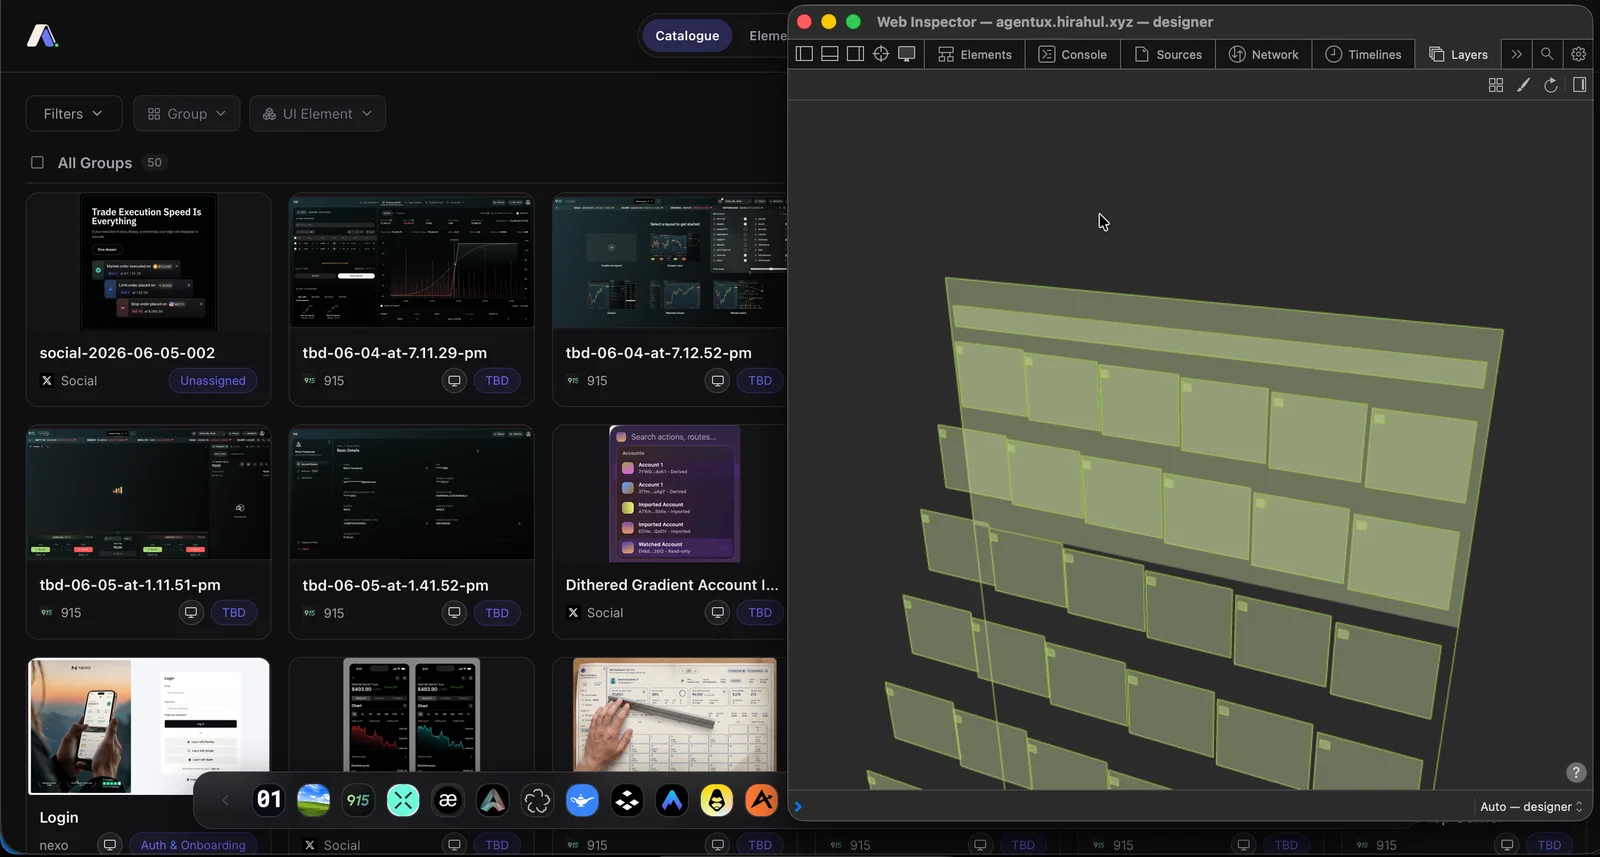This screenshot has width=1600, height=857.
Task: Click the device settings monitor icon in Web Inspector
Action: [907, 54]
